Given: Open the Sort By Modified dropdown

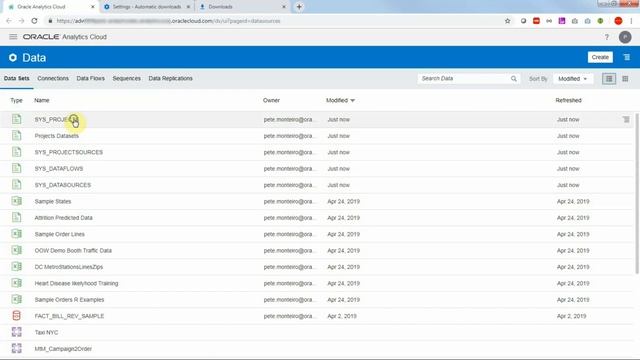Looking at the screenshot, I should [573, 79].
